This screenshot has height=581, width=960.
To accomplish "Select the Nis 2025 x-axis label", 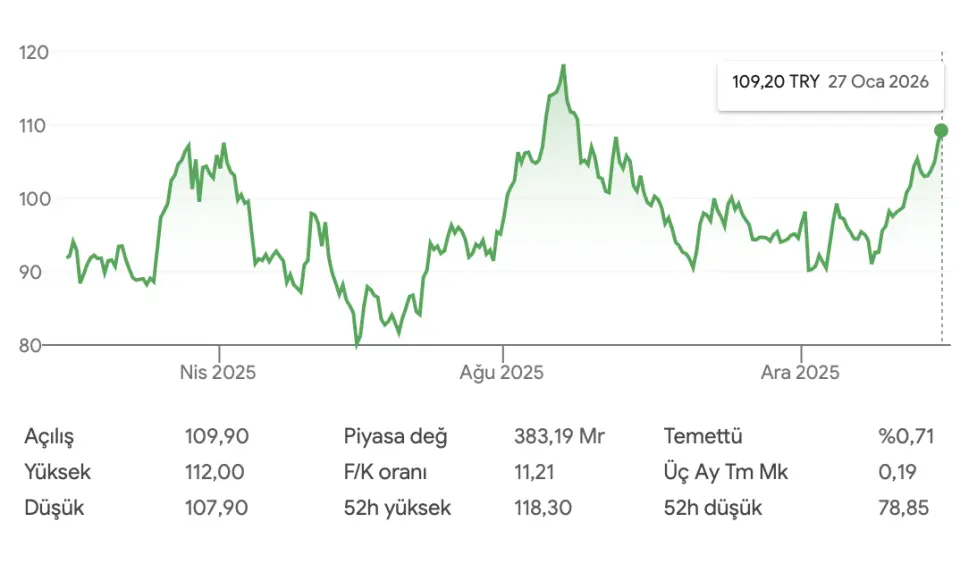I will pos(218,373).
